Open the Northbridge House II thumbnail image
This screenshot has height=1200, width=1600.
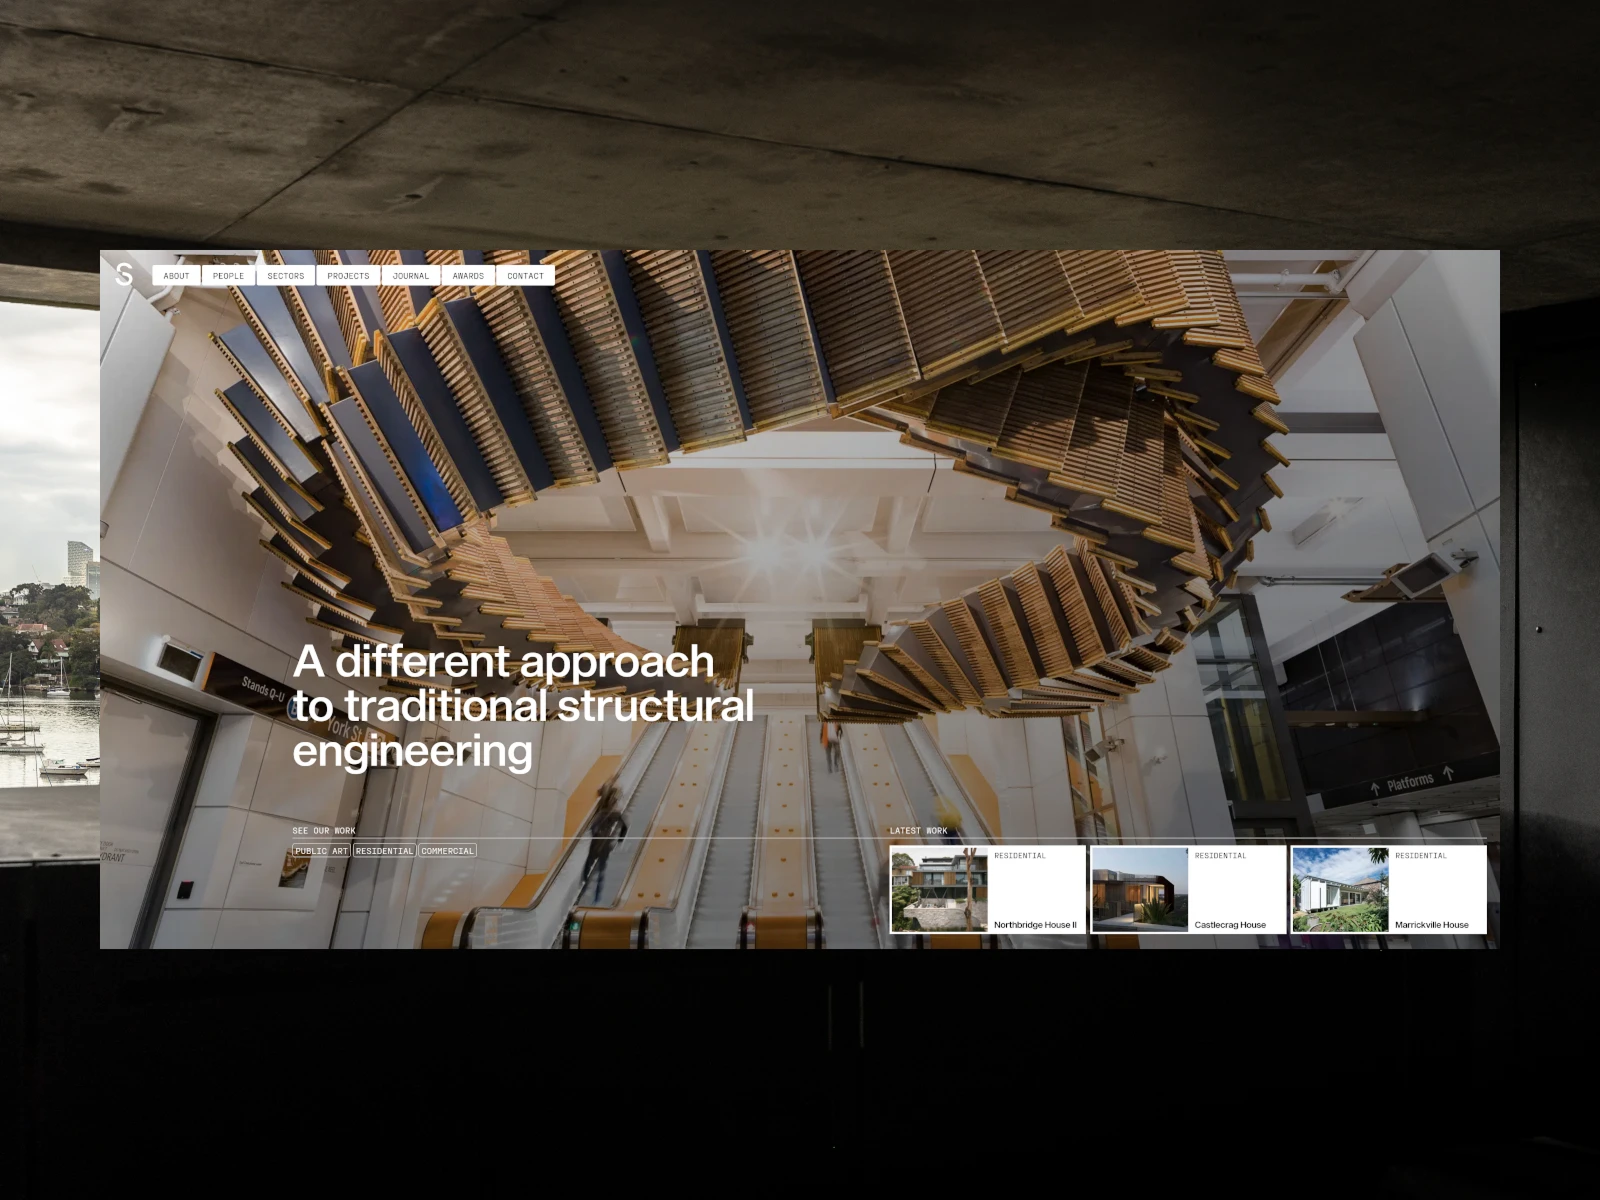pyautogui.click(x=939, y=890)
